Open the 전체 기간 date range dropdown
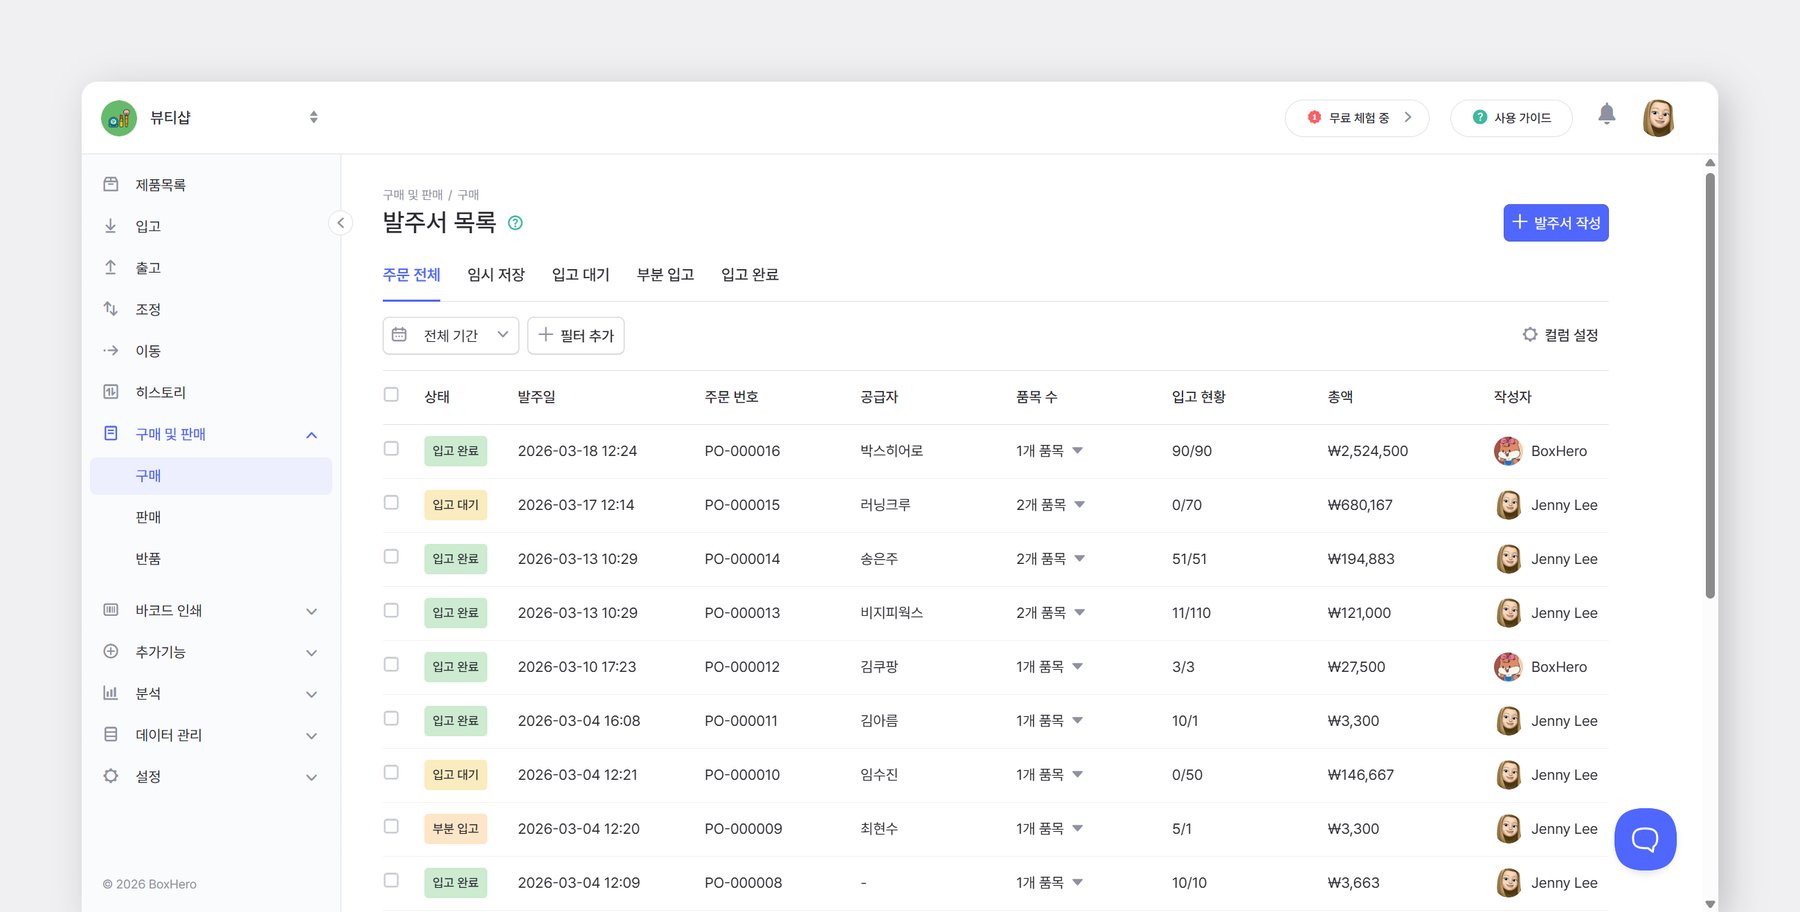The image size is (1800, 912). (450, 336)
